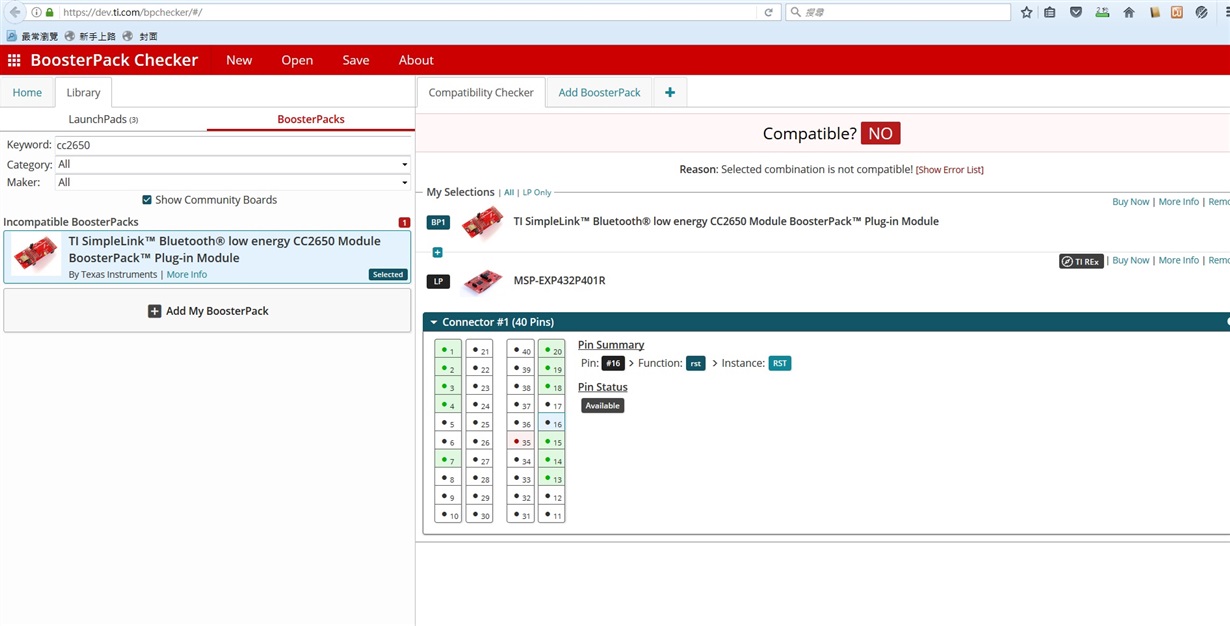Click the small plus icon between BP1 and LP
Image resolution: width=1230 pixels, height=626 pixels.
[437, 252]
